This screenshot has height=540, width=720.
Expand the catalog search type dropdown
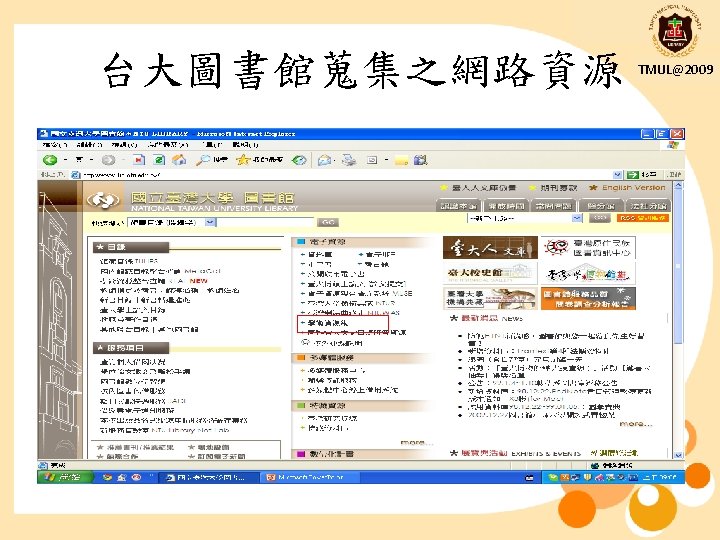(209, 222)
